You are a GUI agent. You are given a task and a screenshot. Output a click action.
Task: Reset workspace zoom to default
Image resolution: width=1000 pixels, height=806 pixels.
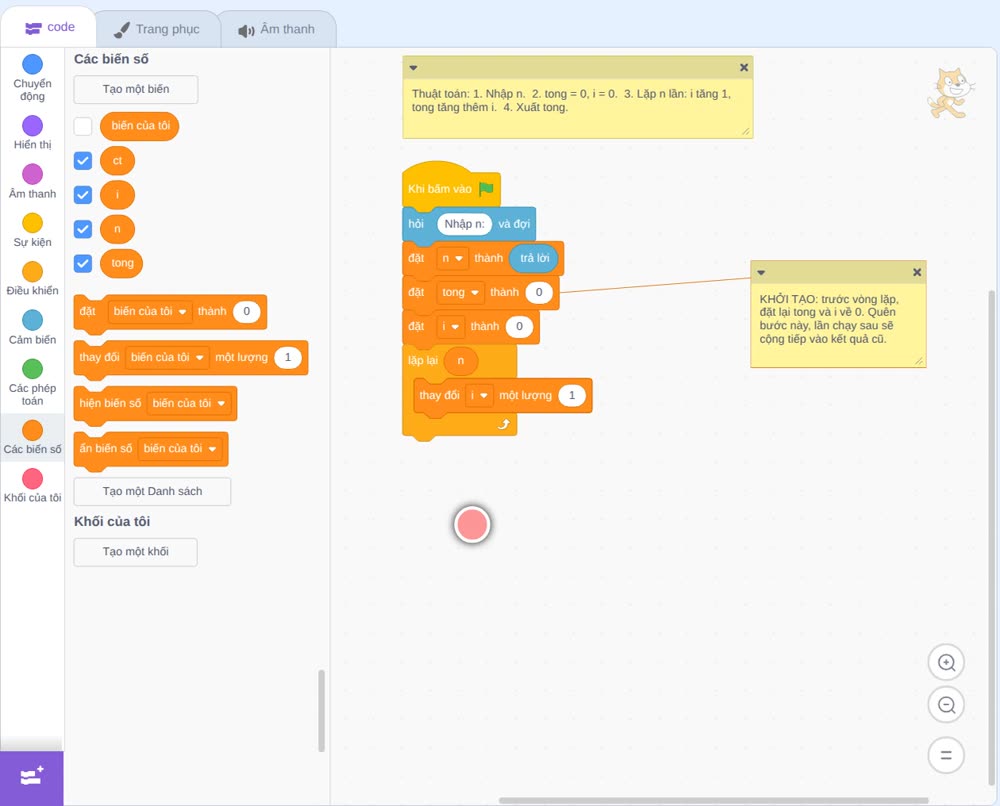946,755
